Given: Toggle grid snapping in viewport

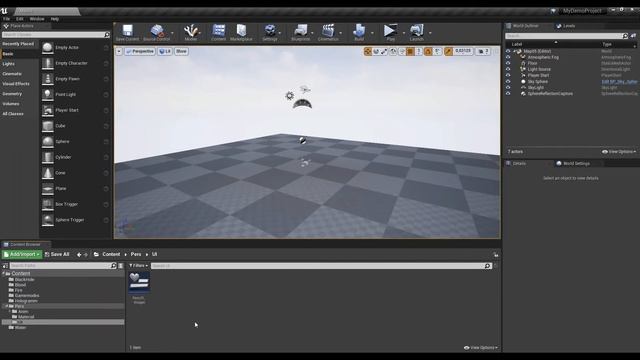Looking at the screenshot, I should (410, 51).
